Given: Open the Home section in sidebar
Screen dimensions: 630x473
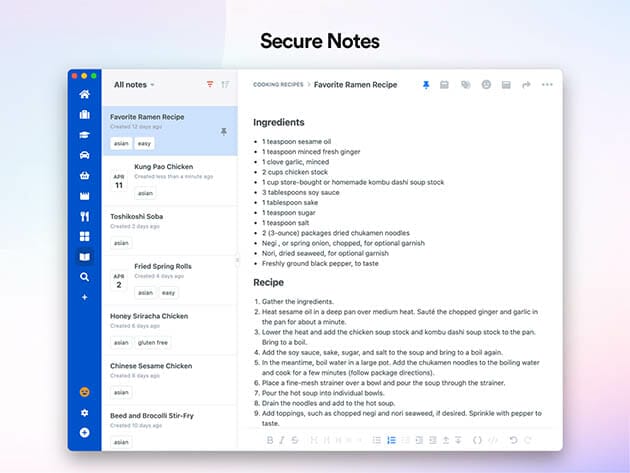Looking at the screenshot, I should click(84, 95).
